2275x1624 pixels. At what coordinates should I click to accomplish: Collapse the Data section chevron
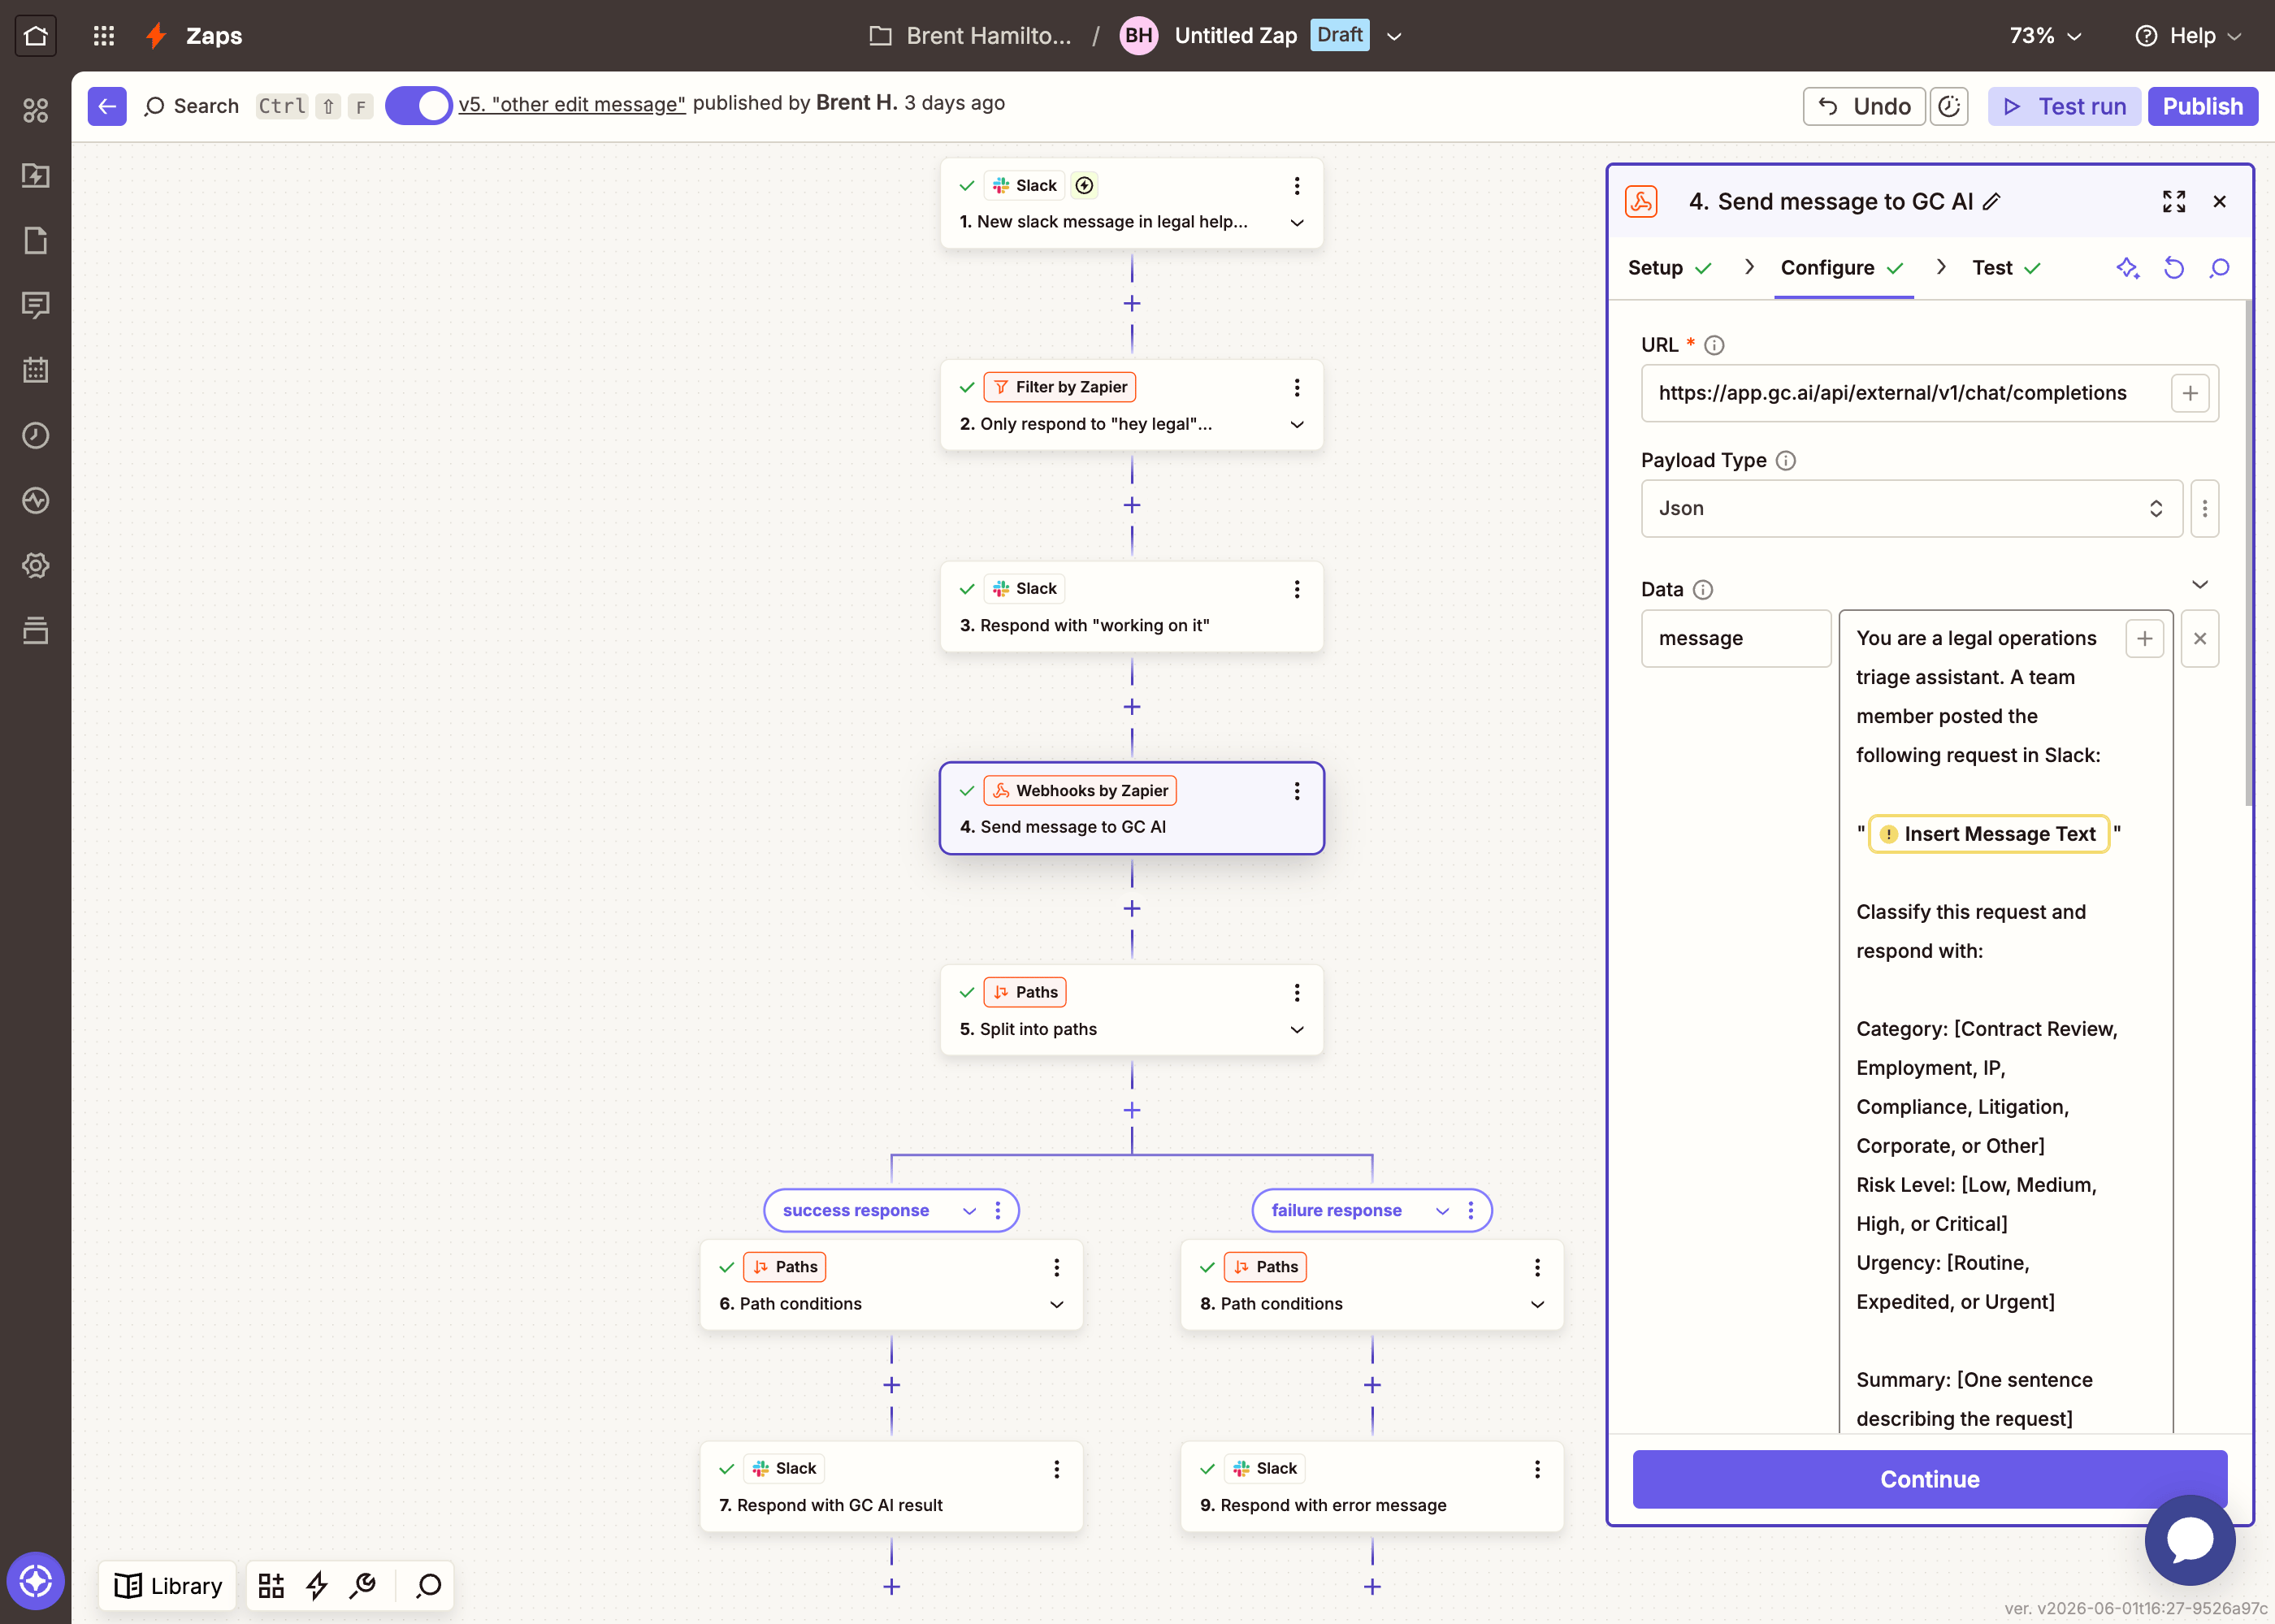pos(2200,585)
